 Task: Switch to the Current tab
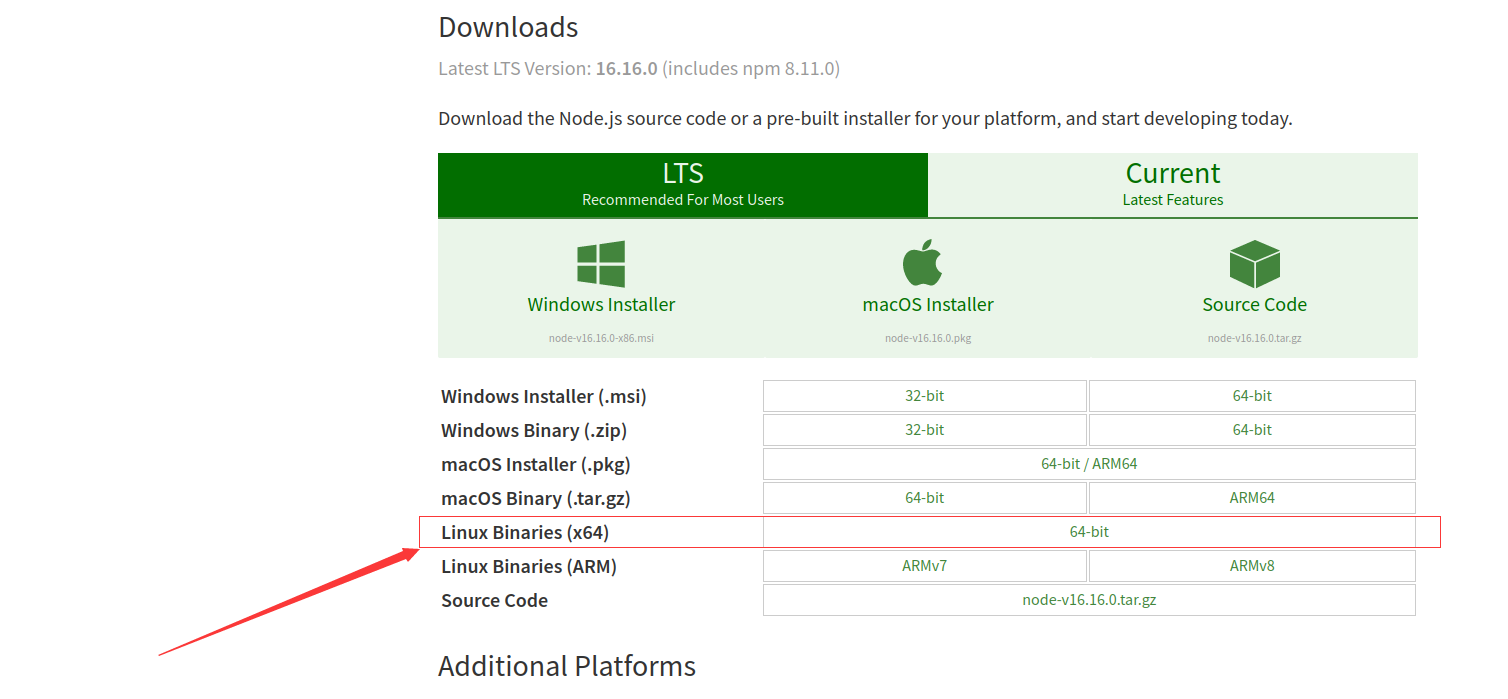pyautogui.click(x=1173, y=185)
